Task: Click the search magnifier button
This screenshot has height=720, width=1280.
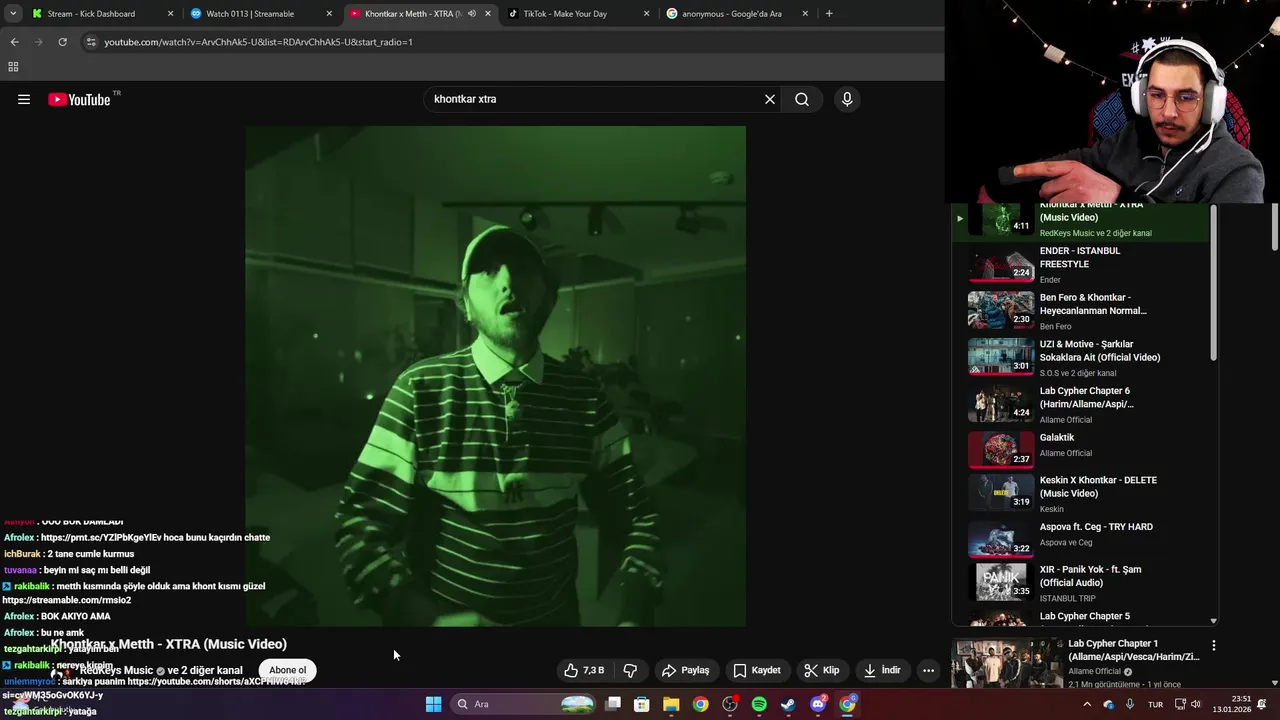Action: (x=802, y=99)
